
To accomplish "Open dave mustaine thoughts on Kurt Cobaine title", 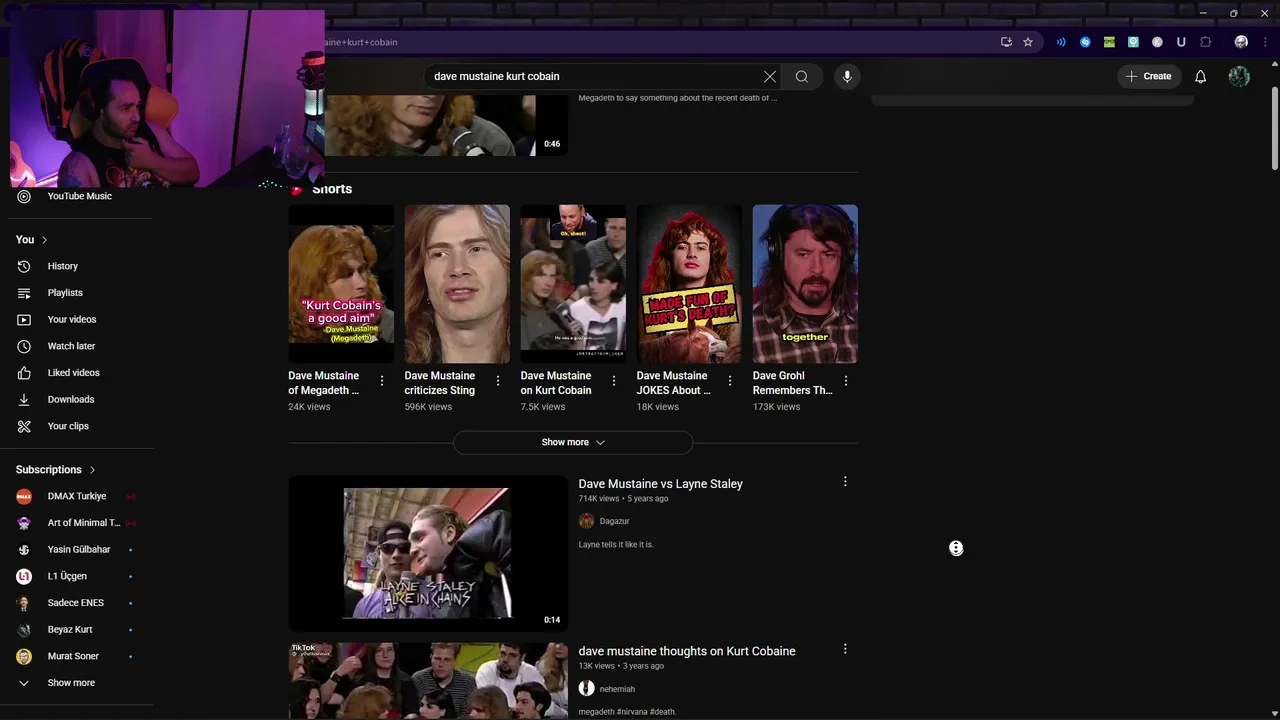I will point(687,651).
